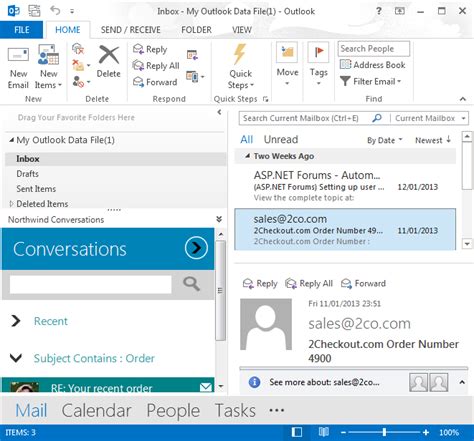Open the New Items menu
This screenshot has width=474, height=441.
(x=48, y=68)
